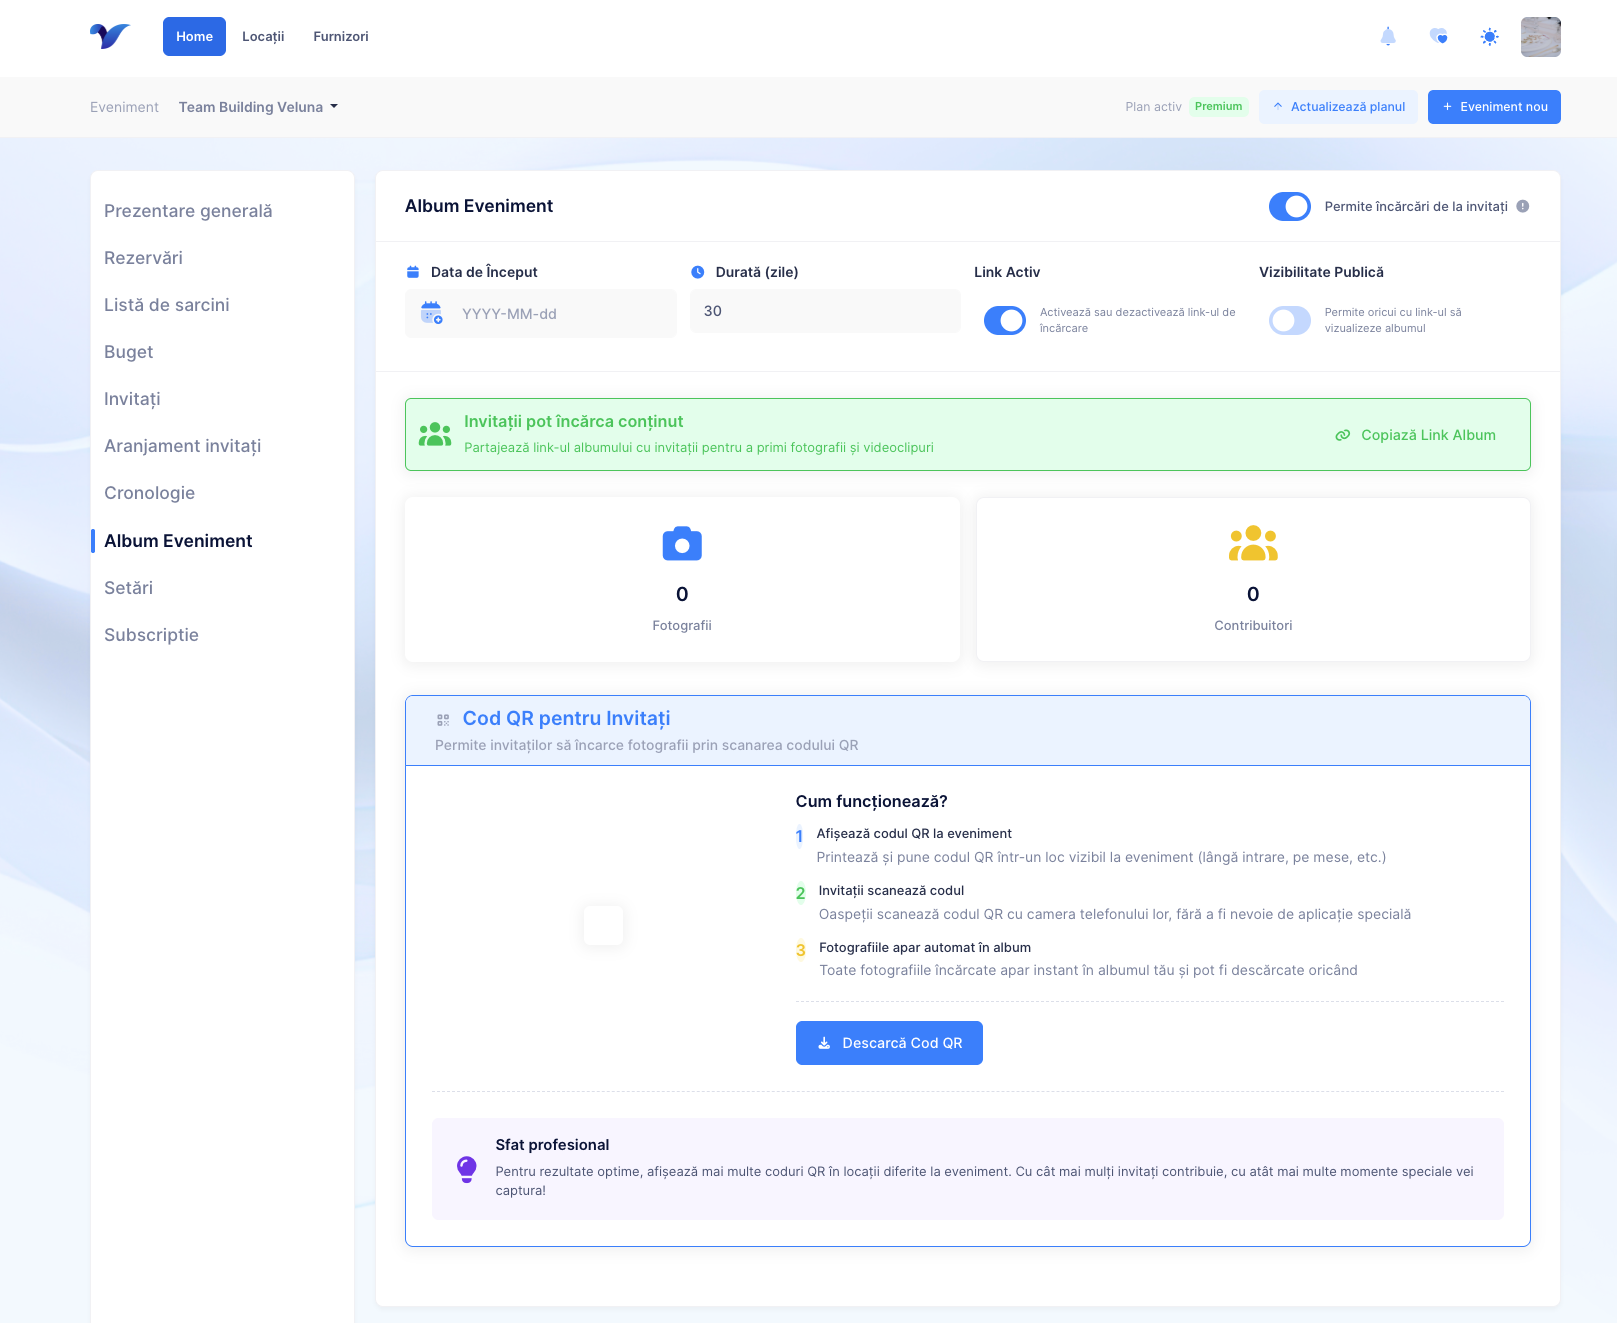Click the yellow contributors group icon
This screenshot has height=1323, width=1617.
tap(1253, 544)
